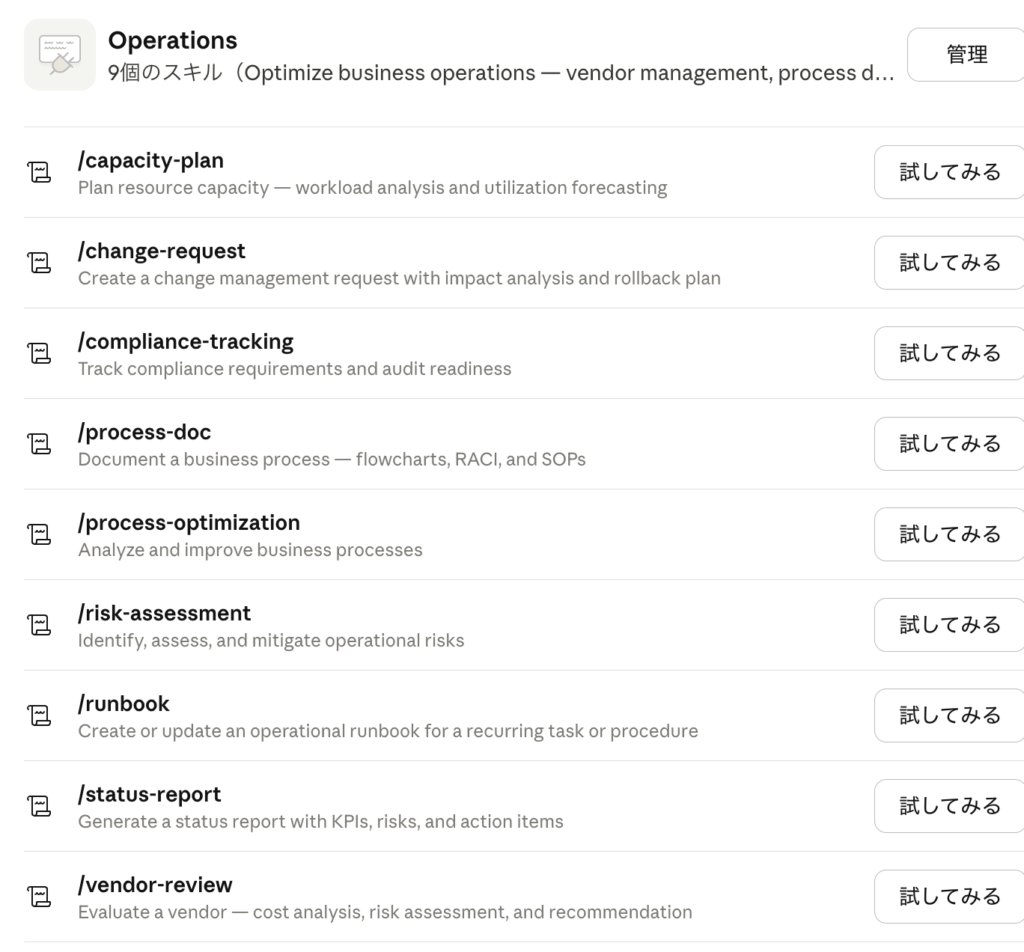
Task: Click the skill icon beside /status-report
Action: (38, 806)
